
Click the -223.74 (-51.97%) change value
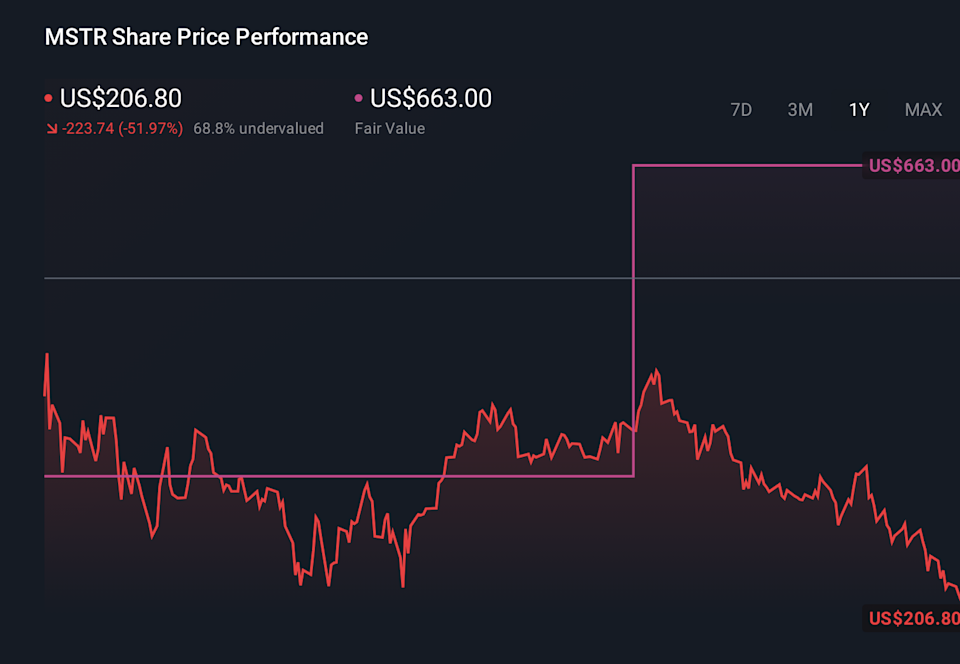(x=121, y=129)
